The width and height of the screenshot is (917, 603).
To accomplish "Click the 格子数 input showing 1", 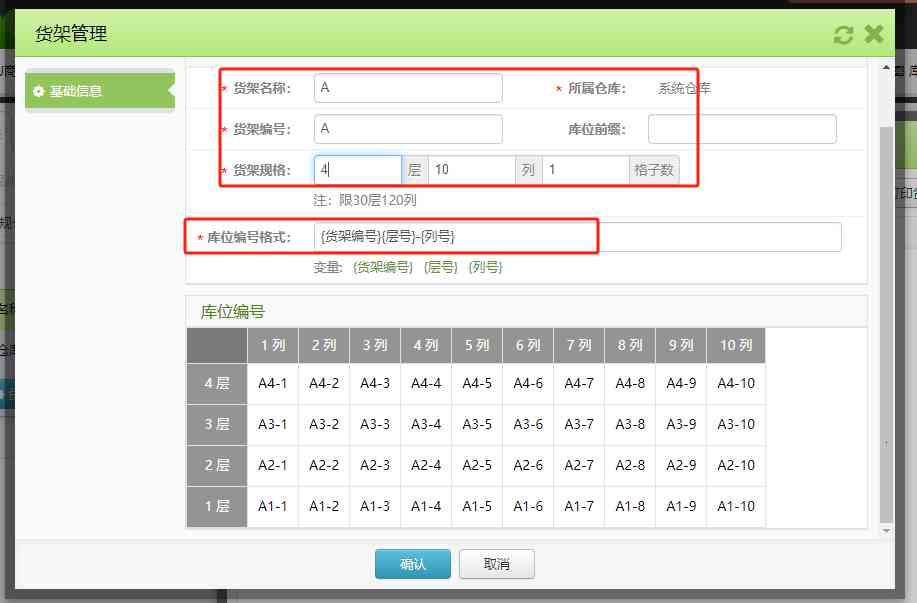I will (x=585, y=170).
